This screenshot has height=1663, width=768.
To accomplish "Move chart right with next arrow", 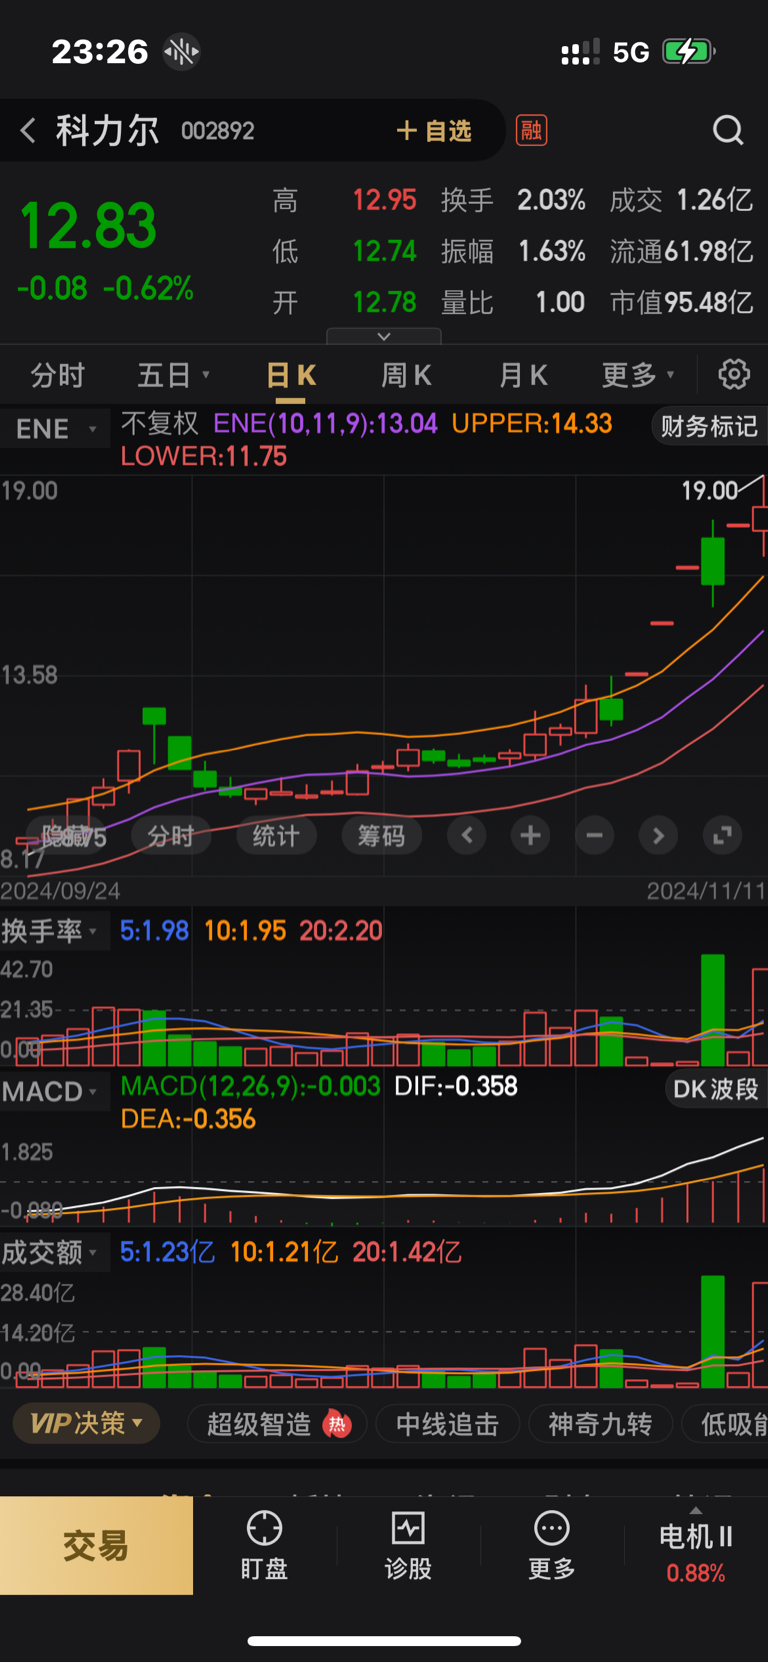I will pyautogui.click(x=658, y=836).
